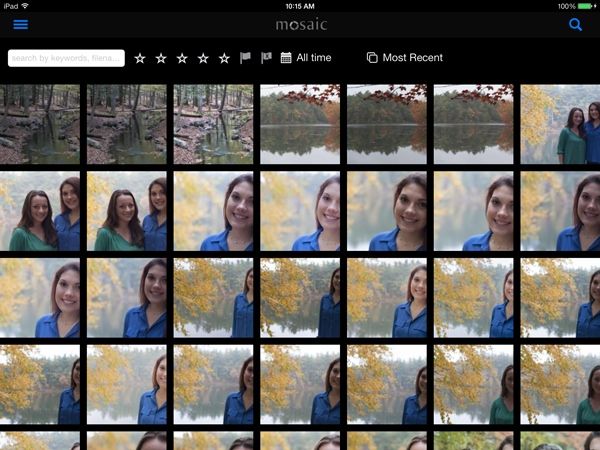Tap the mosaic logo title
This screenshot has width=600, height=450.
coord(301,24)
